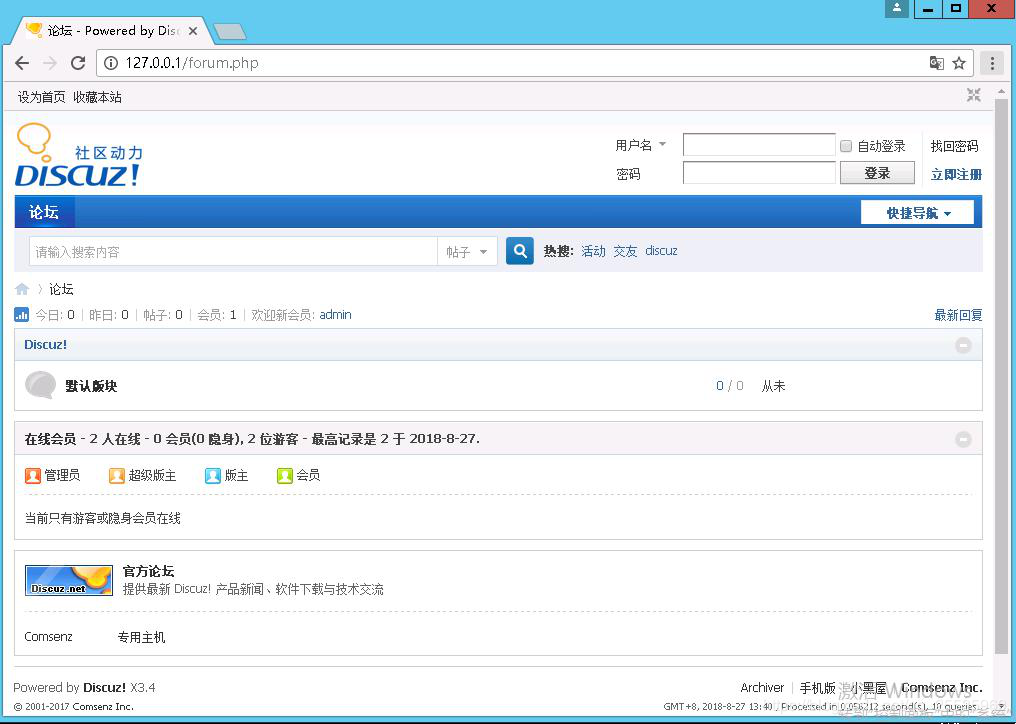Open the translate icon in the address bar
This screenshot has height=724, width=1016.
coord(934,62)
